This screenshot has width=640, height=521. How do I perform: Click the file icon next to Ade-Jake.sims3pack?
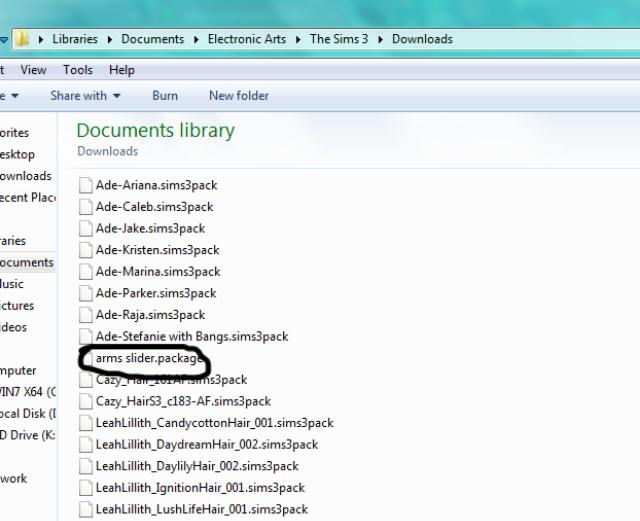pyautogui.click(x=86, y=228)
